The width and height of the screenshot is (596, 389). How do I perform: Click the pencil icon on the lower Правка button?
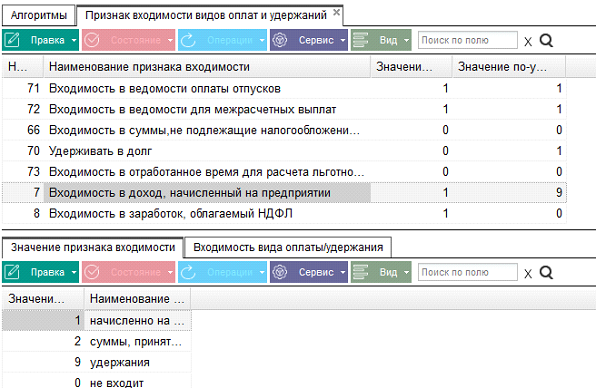(12, 272)
